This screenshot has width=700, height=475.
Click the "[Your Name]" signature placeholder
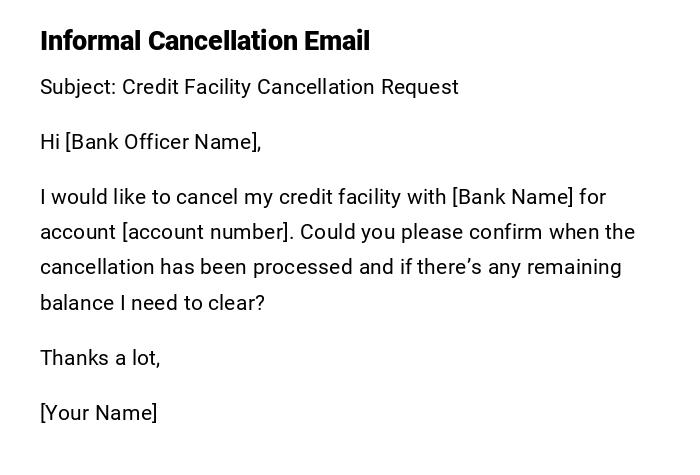99,413
